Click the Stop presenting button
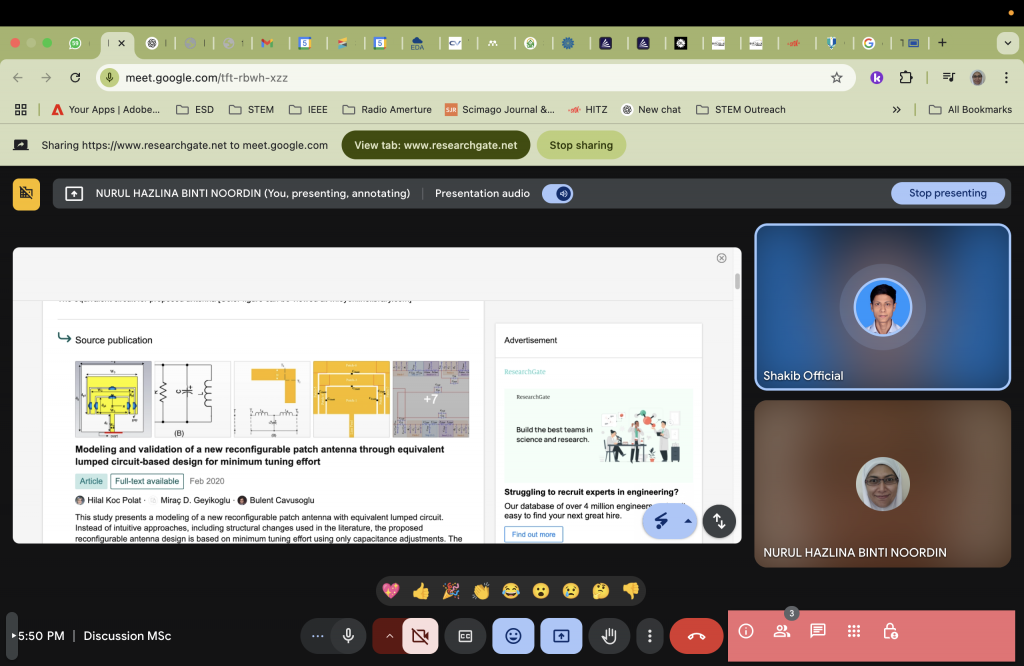The image size is (1024, 666). (x=948, y=193)
